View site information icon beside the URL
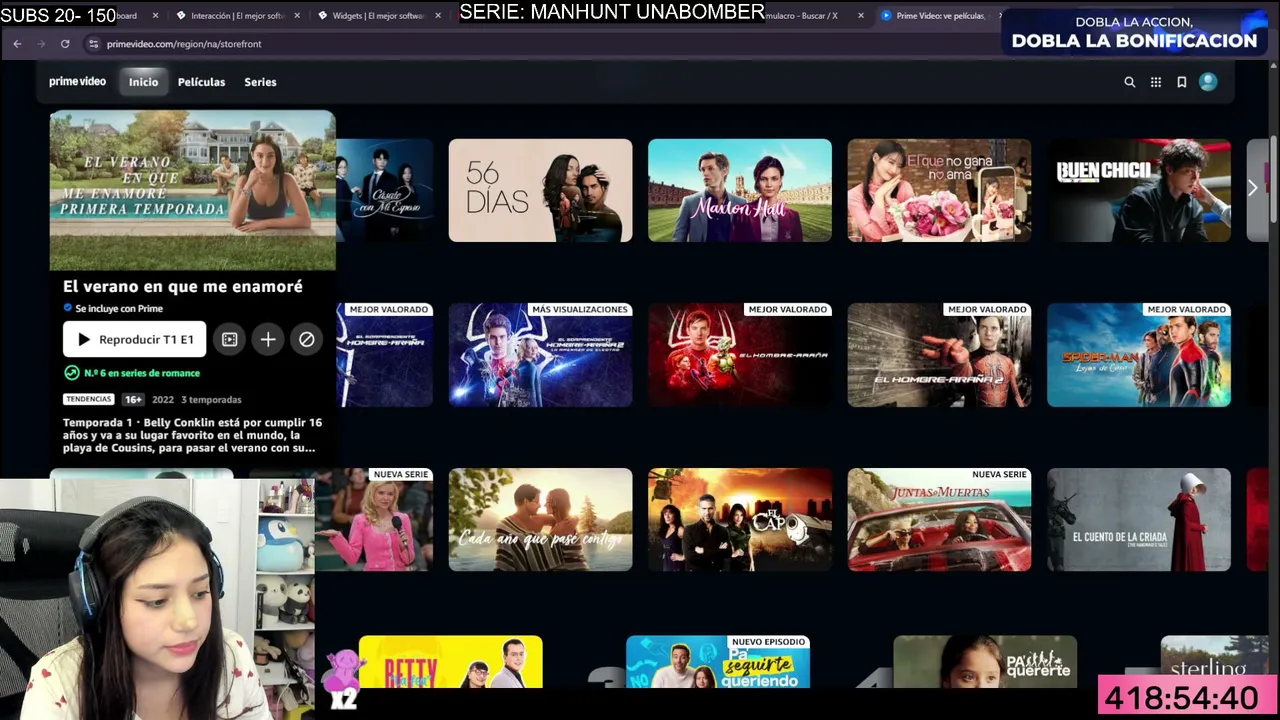1280x720 pixels. pyautogui.click(x=94, y=44)
